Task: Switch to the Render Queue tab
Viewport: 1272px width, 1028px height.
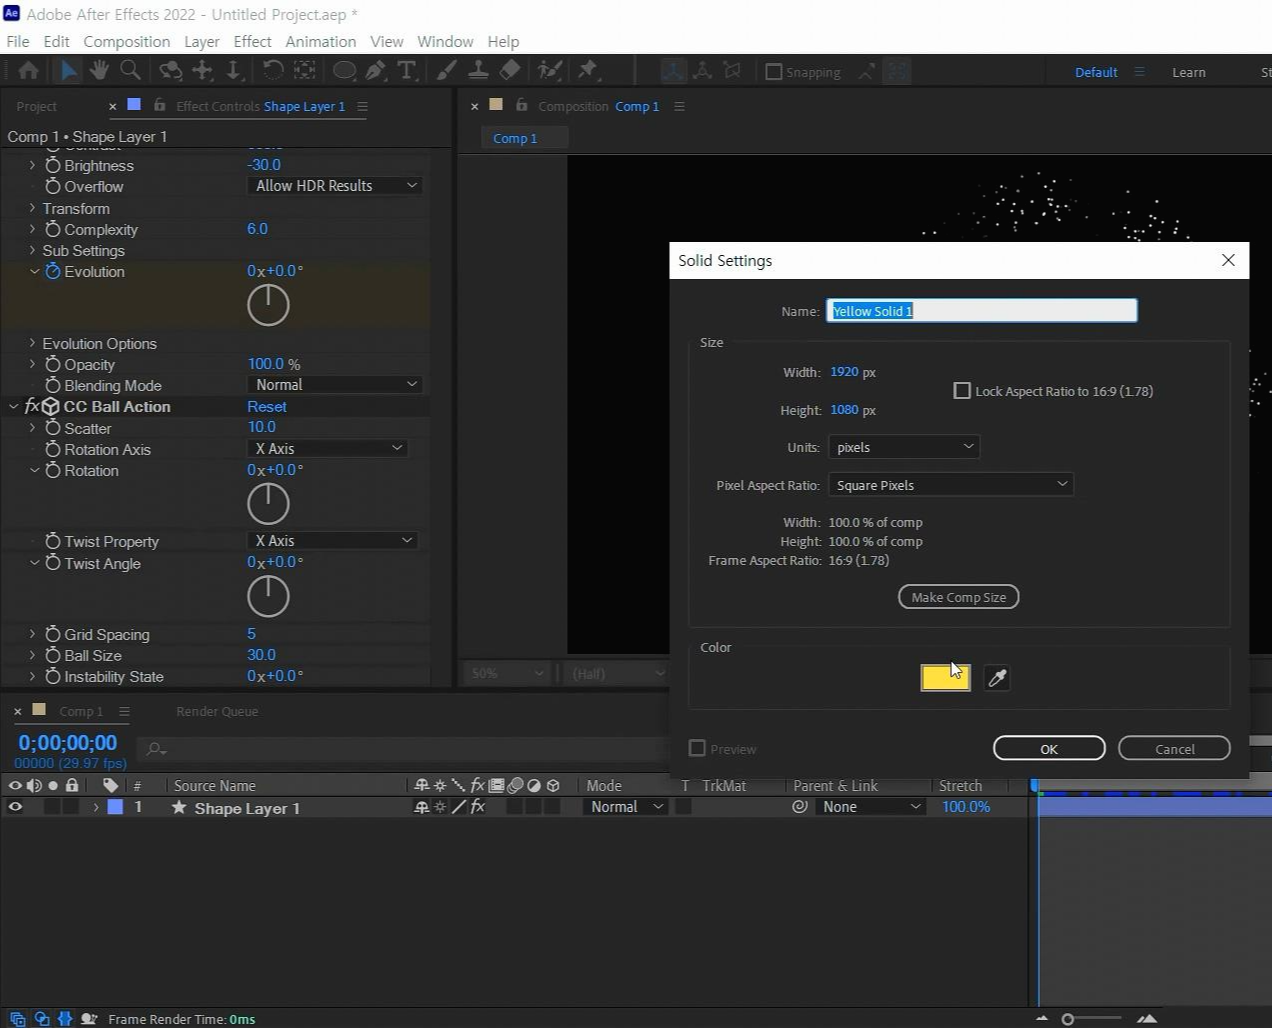Action: [217, 711]
